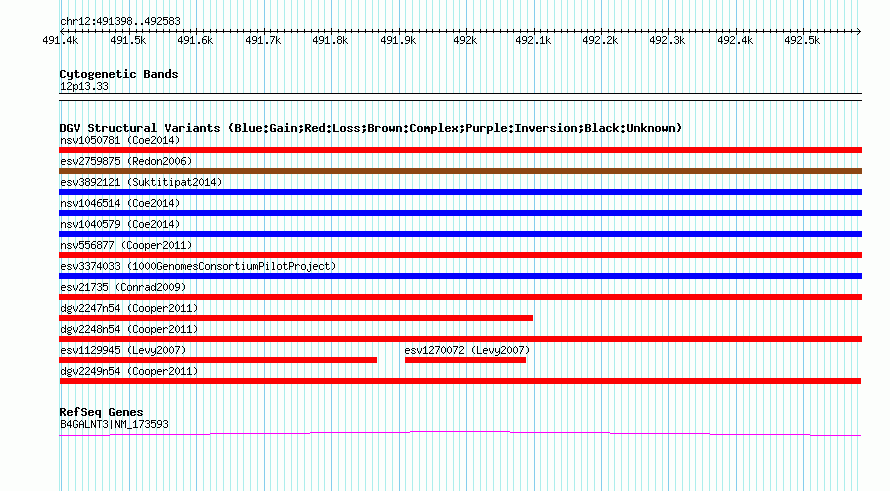Viewport: 890px width, 491px height.
Task: Click the chr12:491398..492583 coordinate label
Action: (120, 22)
